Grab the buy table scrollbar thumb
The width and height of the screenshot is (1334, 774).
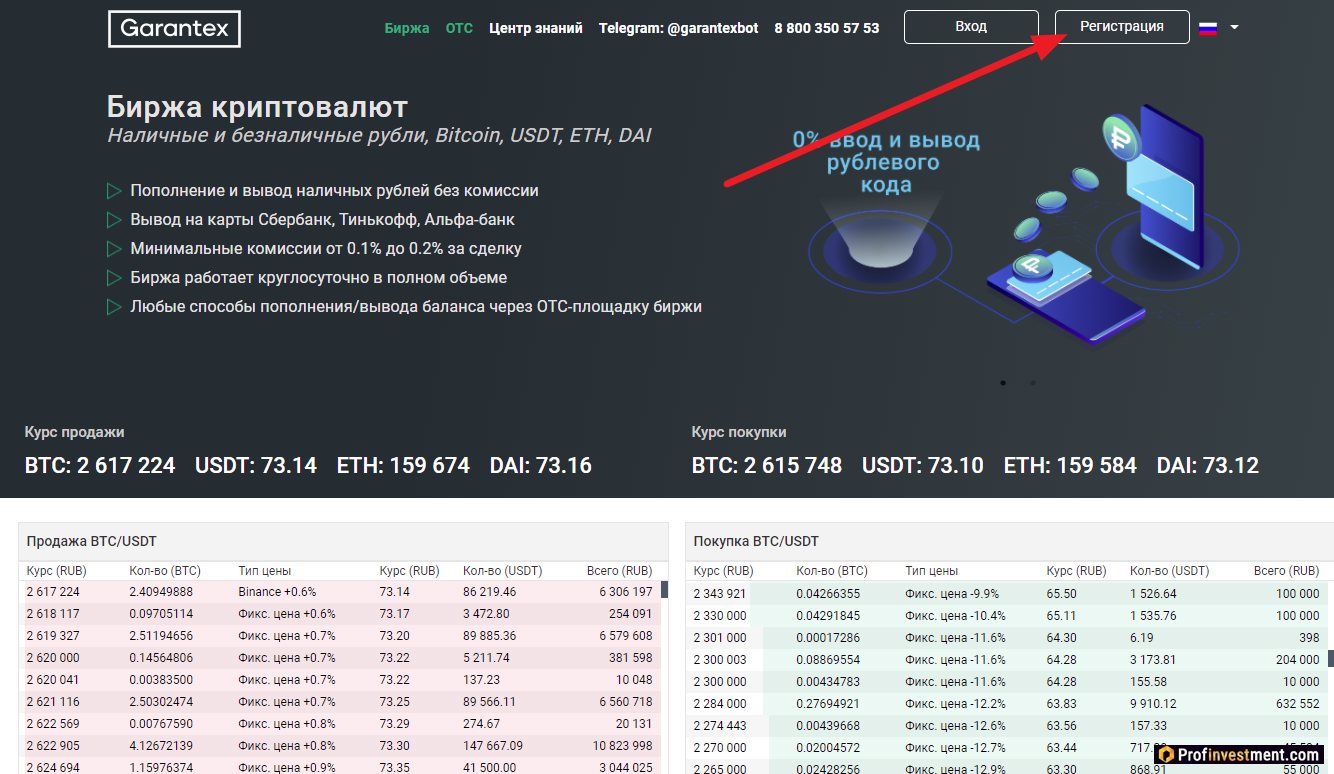pos(1330,658)
